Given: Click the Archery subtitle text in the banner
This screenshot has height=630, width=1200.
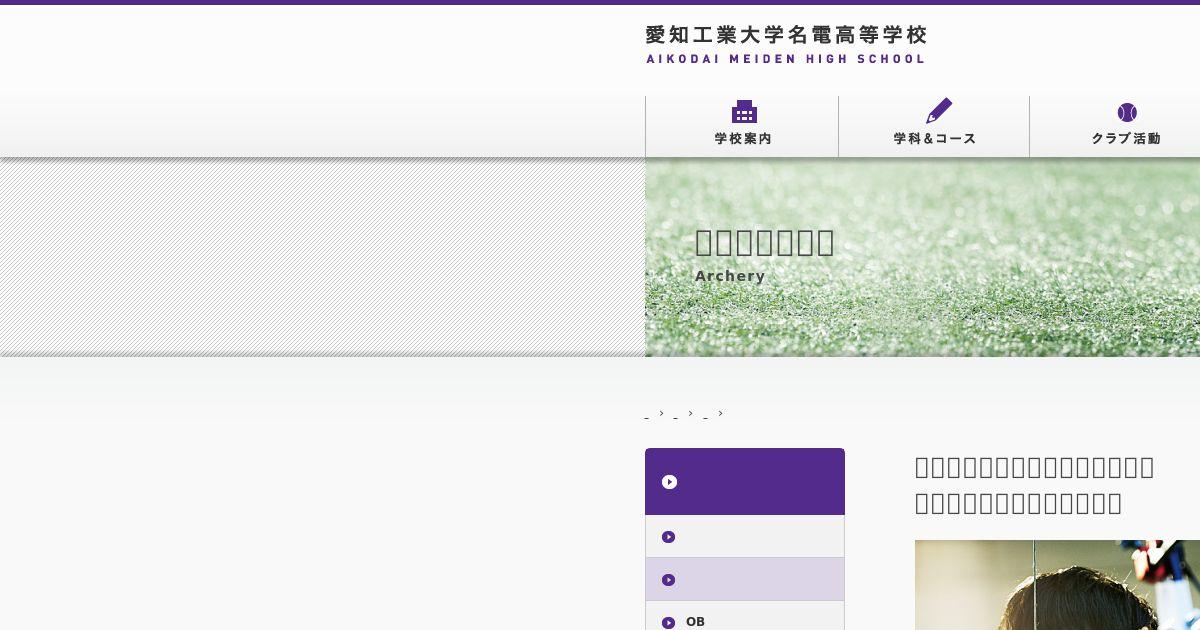Looking at the screenshot, I should pos(730,276).
